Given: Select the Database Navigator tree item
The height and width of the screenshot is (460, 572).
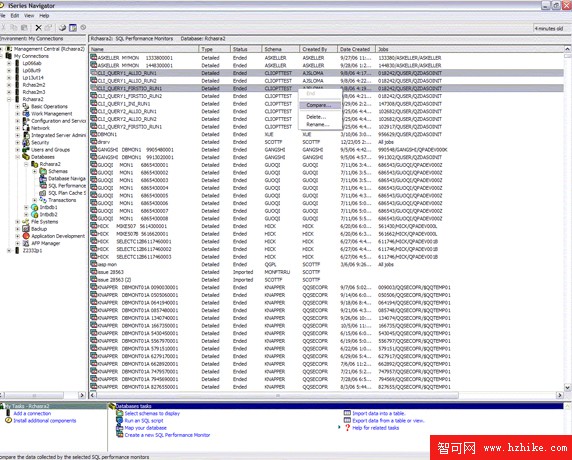Looking at the screenshot, I should coord(67,179).
